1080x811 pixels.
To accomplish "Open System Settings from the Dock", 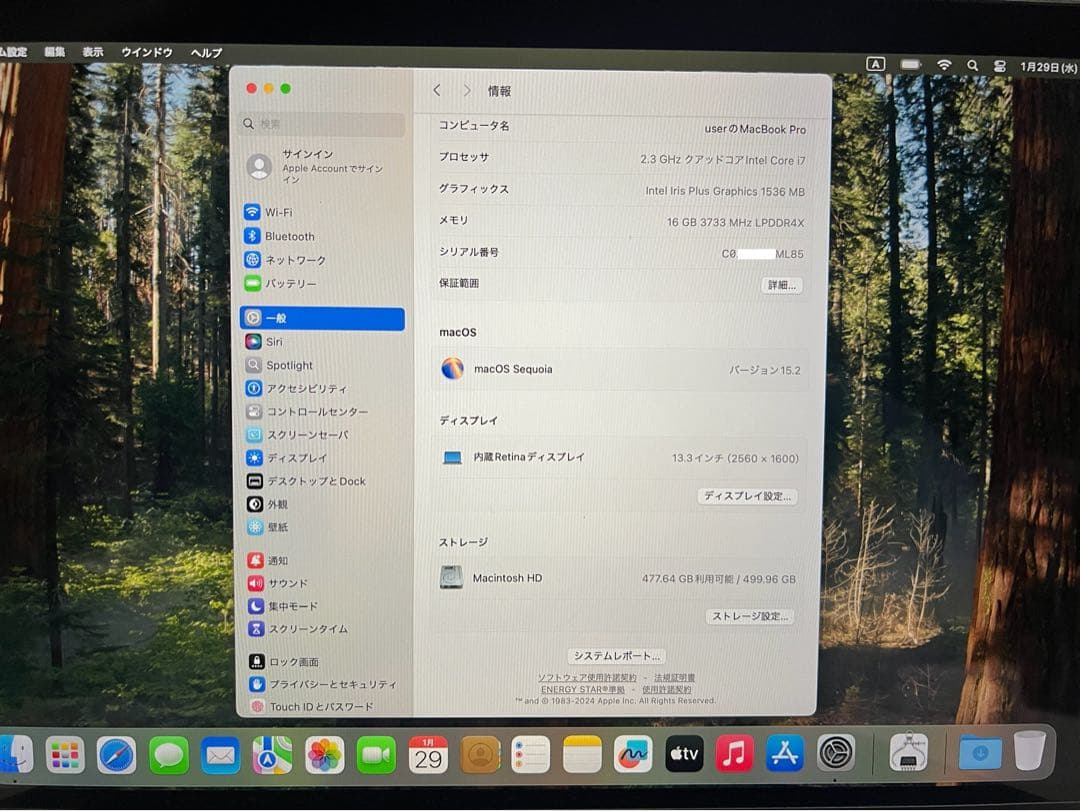I will [x=835, y=752].
